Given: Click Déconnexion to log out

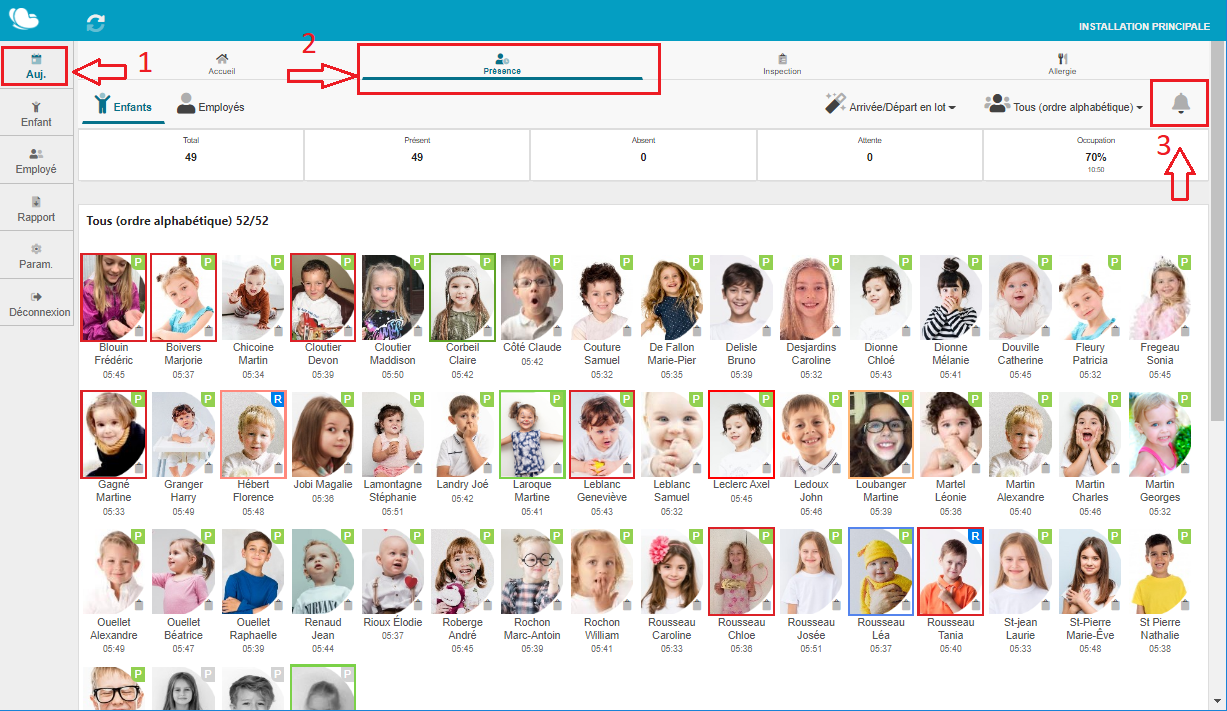Looking at the screenshot, I should coord(36,303).
